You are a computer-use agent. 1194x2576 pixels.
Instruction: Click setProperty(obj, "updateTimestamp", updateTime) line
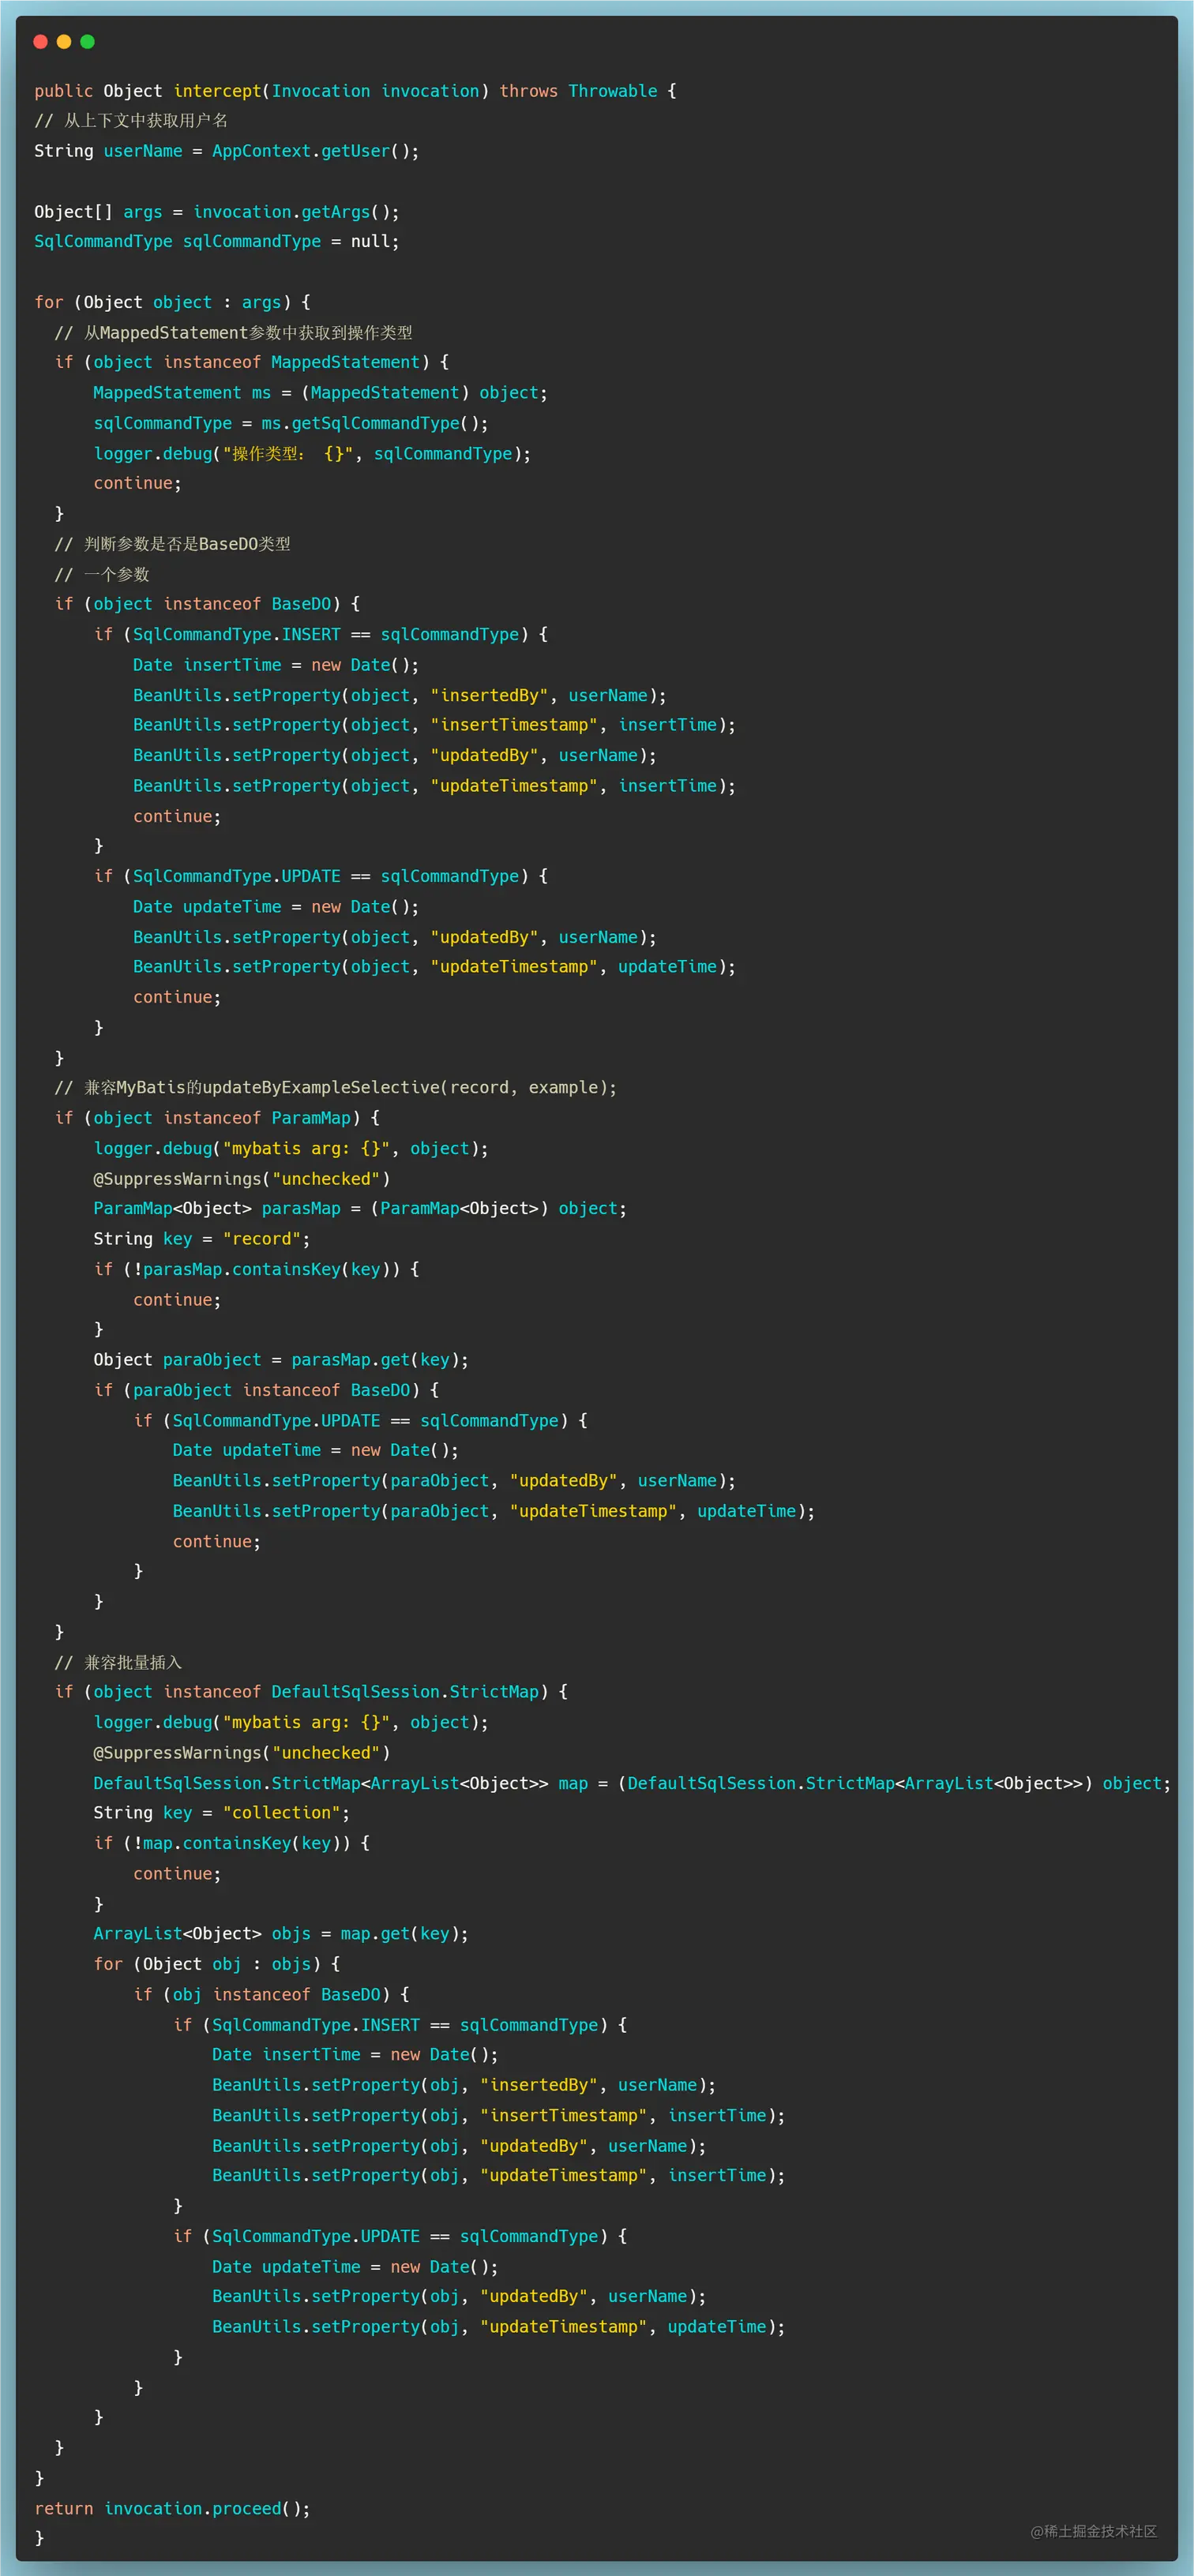point(499,2327)
